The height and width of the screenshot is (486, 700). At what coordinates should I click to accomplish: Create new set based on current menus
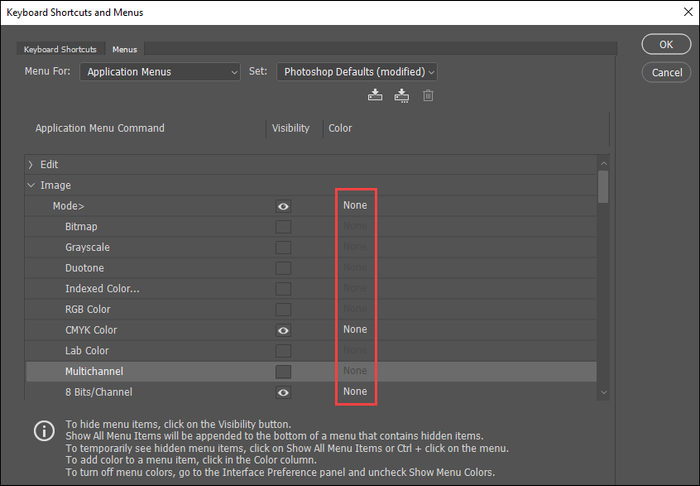(401, 96)
